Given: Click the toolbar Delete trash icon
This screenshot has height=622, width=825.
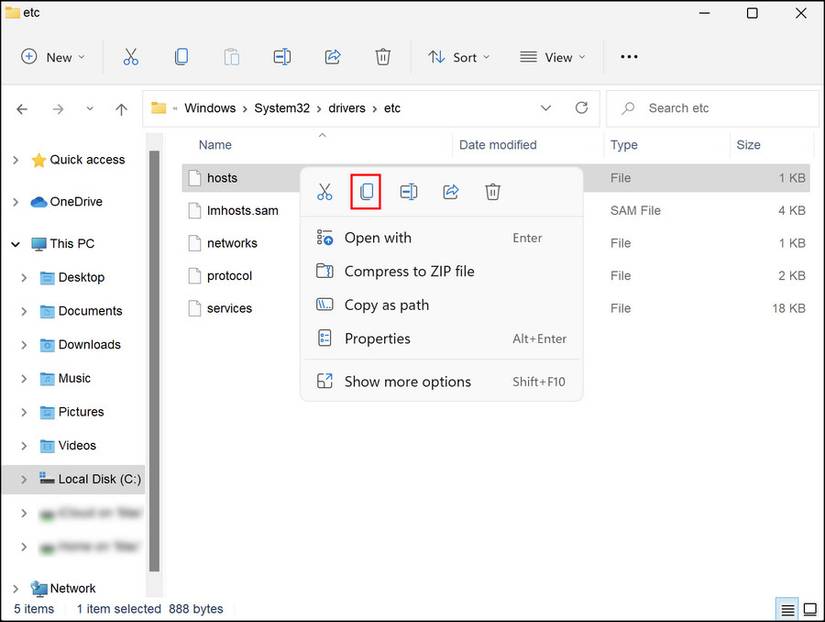Looking at the screenshot, I should 383,57.
